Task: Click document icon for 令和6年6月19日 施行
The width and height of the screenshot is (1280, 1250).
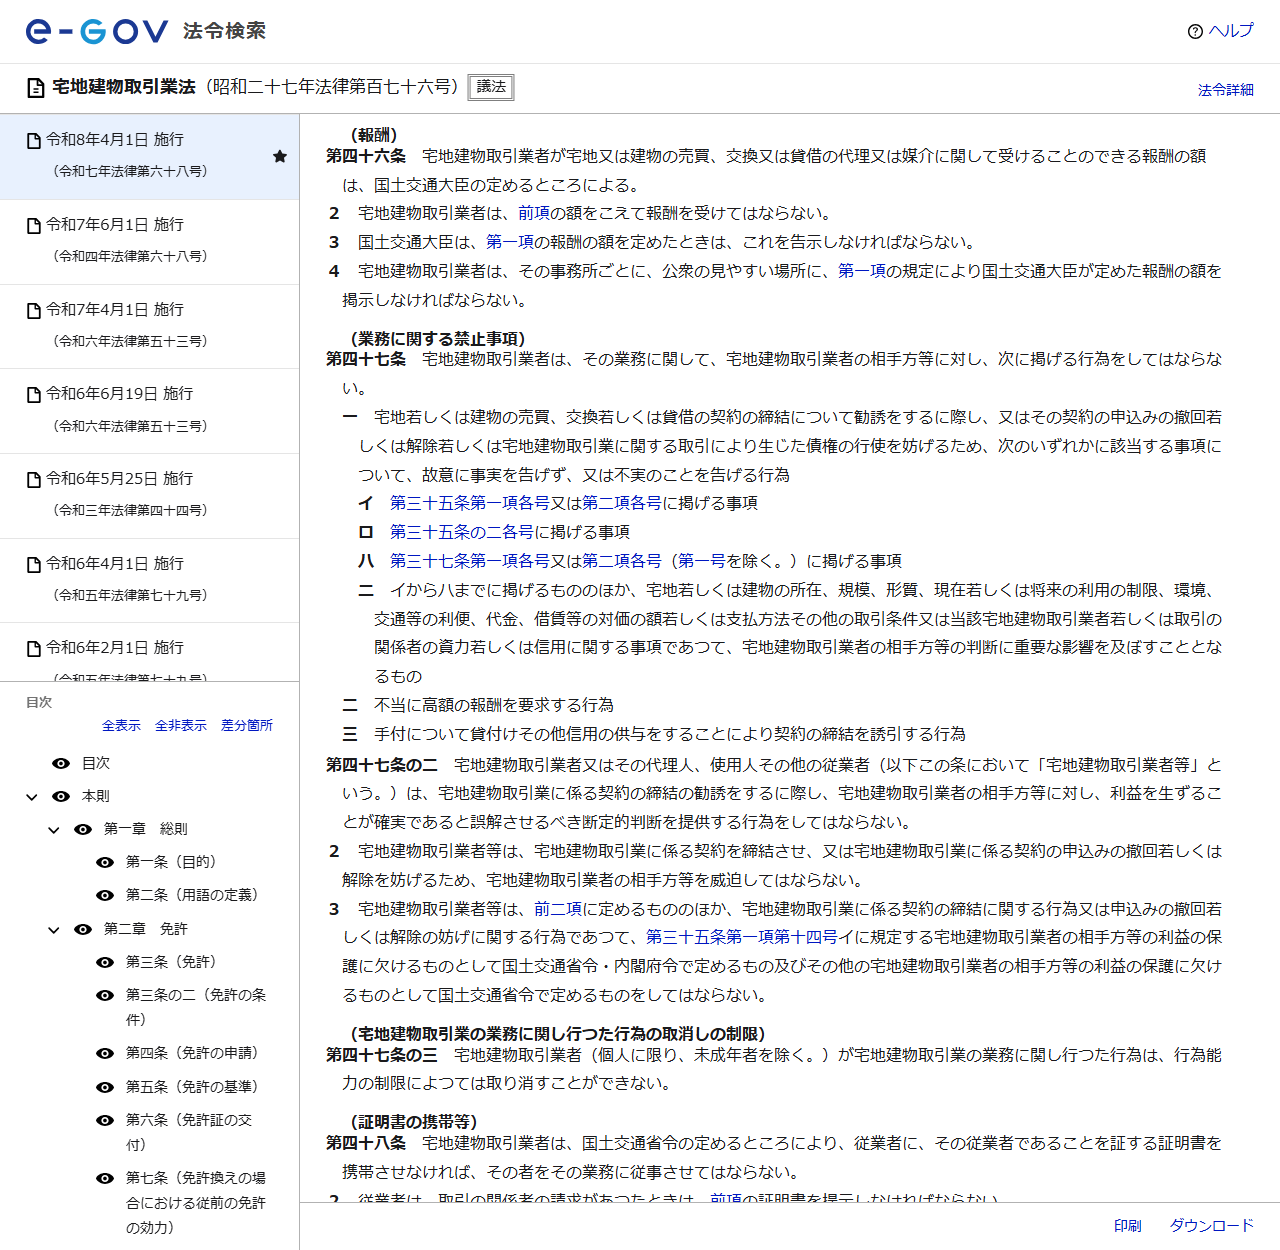Action: click(x=34, y=394)
